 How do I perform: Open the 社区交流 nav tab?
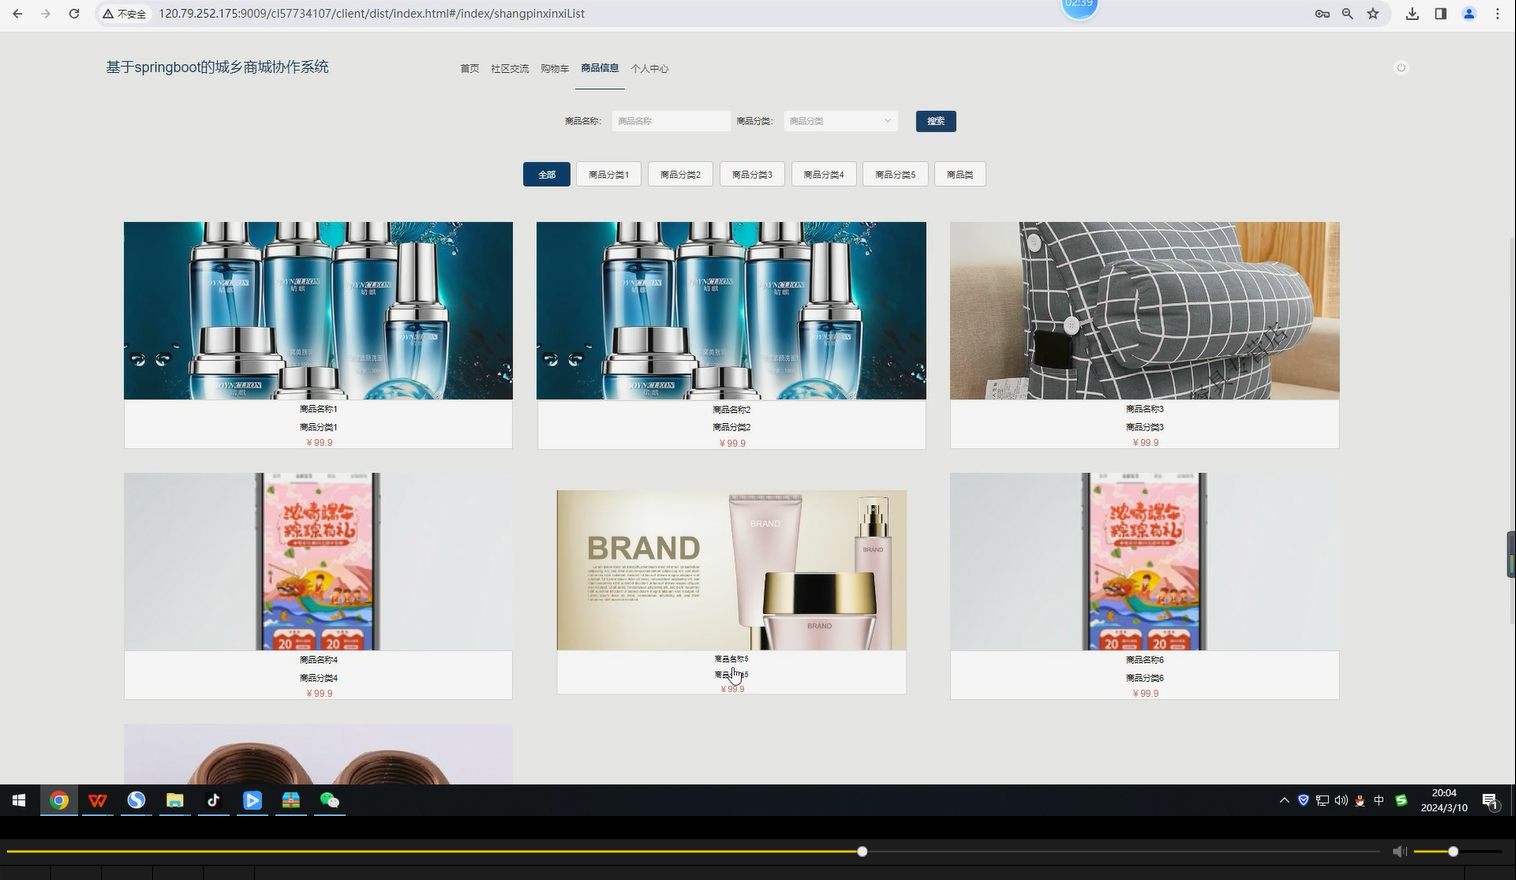click(510, 69)
